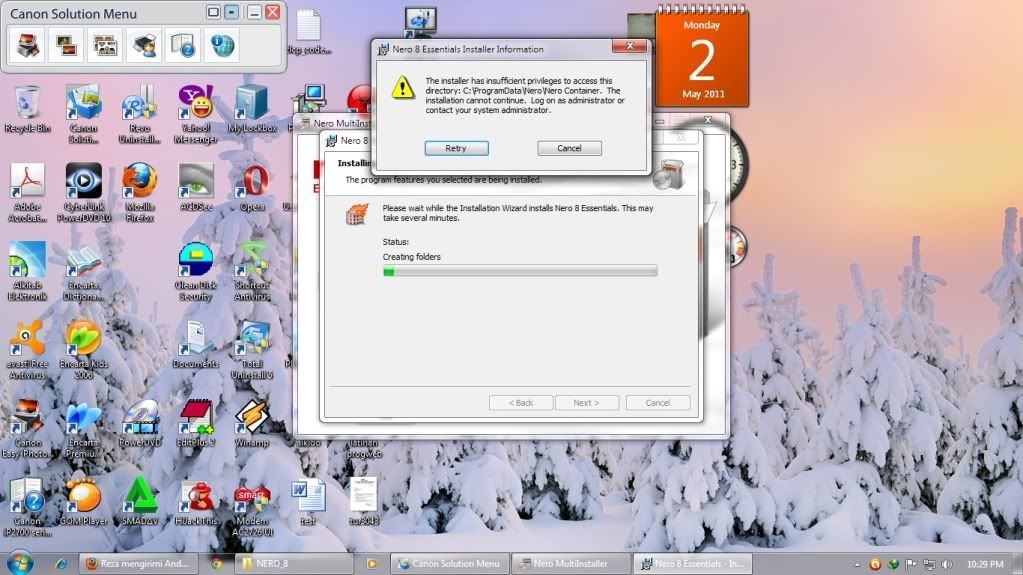This screenshot has height=575, width=1023.
Task: Select Mozilla Firefox desktop icon
Action: point(140,193)
